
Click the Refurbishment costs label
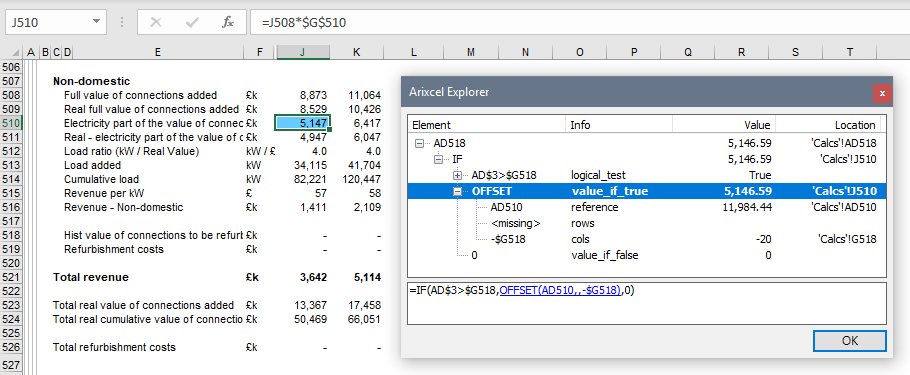(114, 250)
